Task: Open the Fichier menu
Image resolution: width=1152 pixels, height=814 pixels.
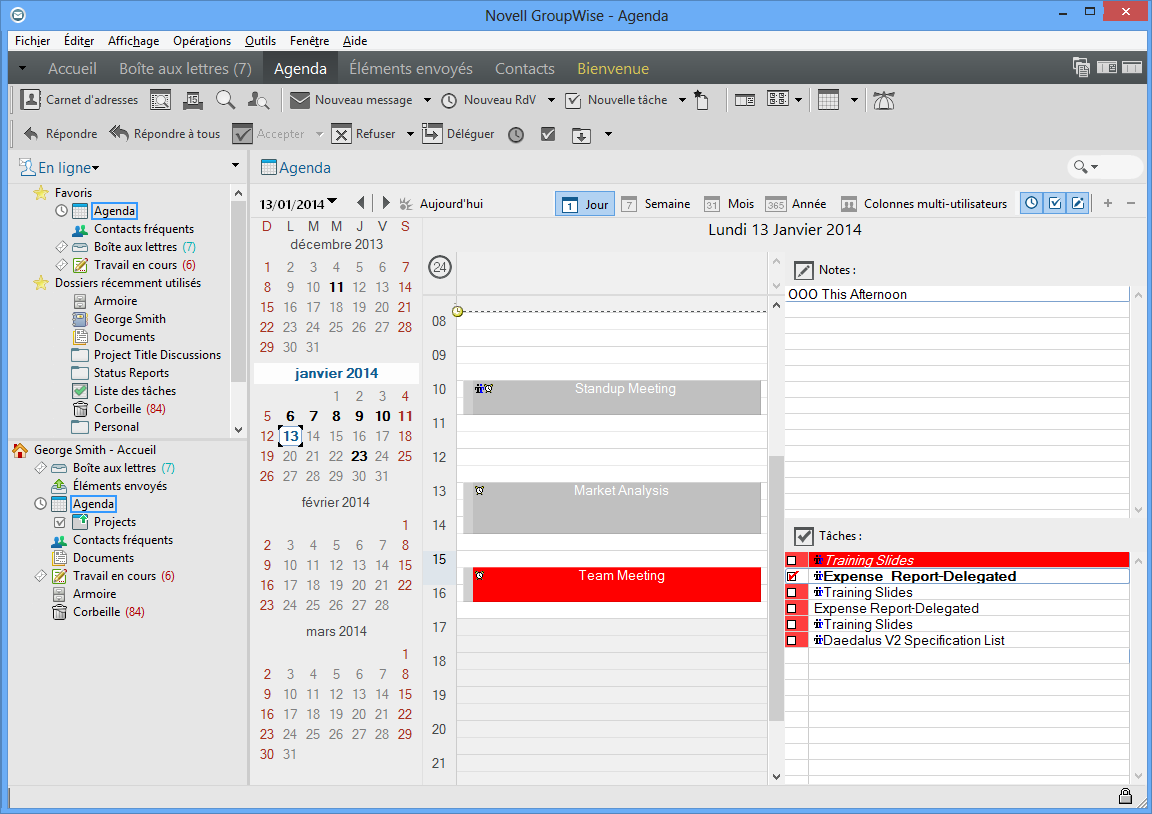Action: tap(32, 41)
